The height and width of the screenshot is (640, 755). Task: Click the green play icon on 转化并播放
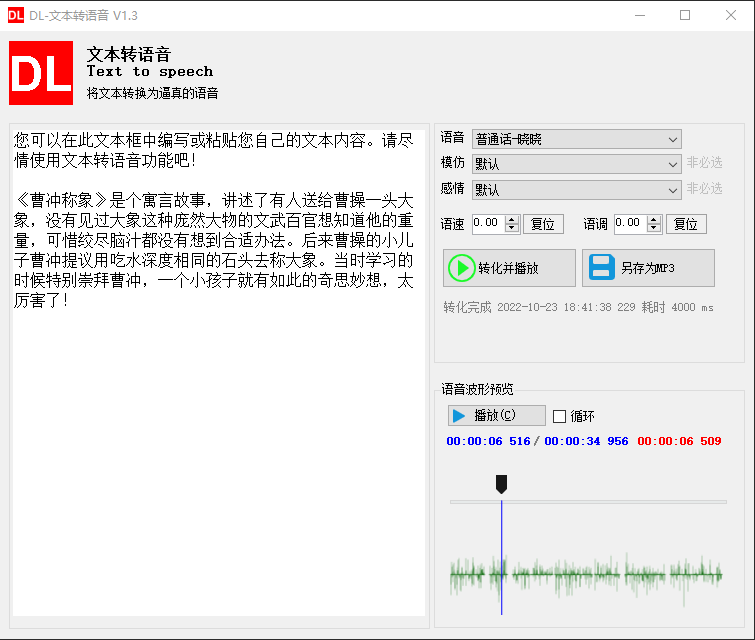click(x=461, y=268)
